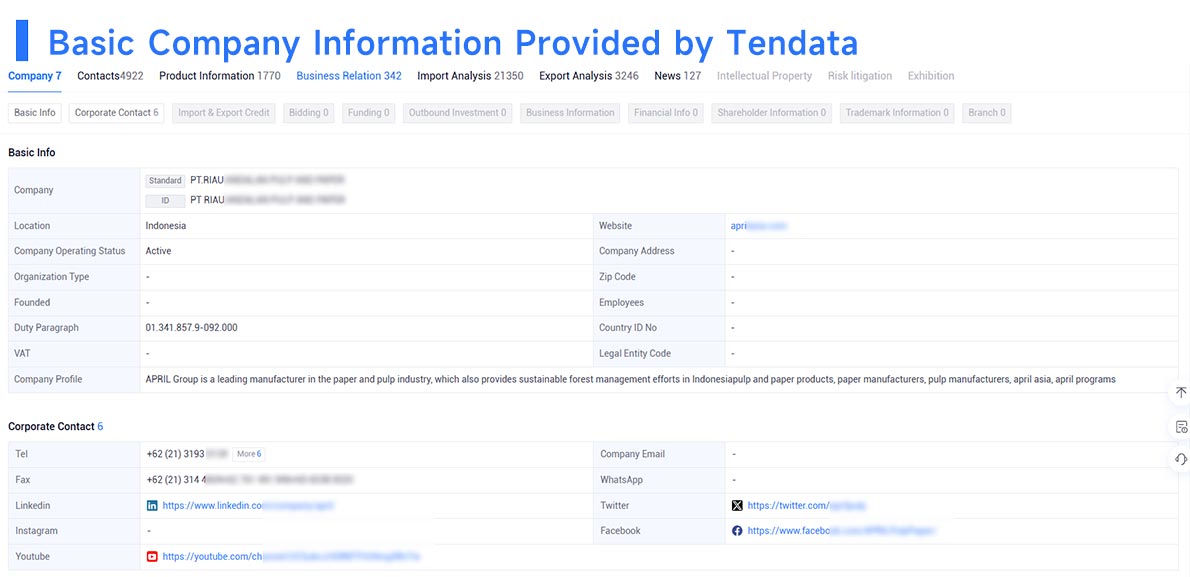
Task: Open the customer support headset icon
Action: click(1181, 459)
